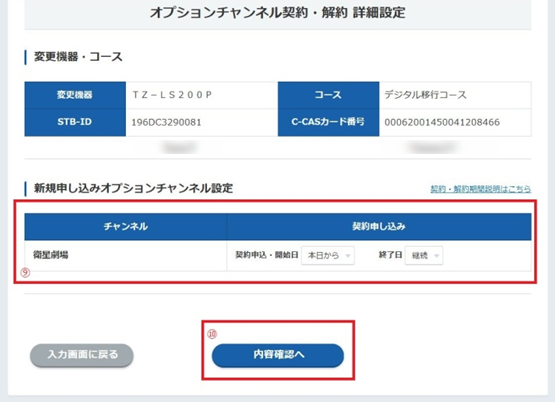Click the 変更機器 header cell
The height and width of the screenshot is (402, 555).
(75, 95)
